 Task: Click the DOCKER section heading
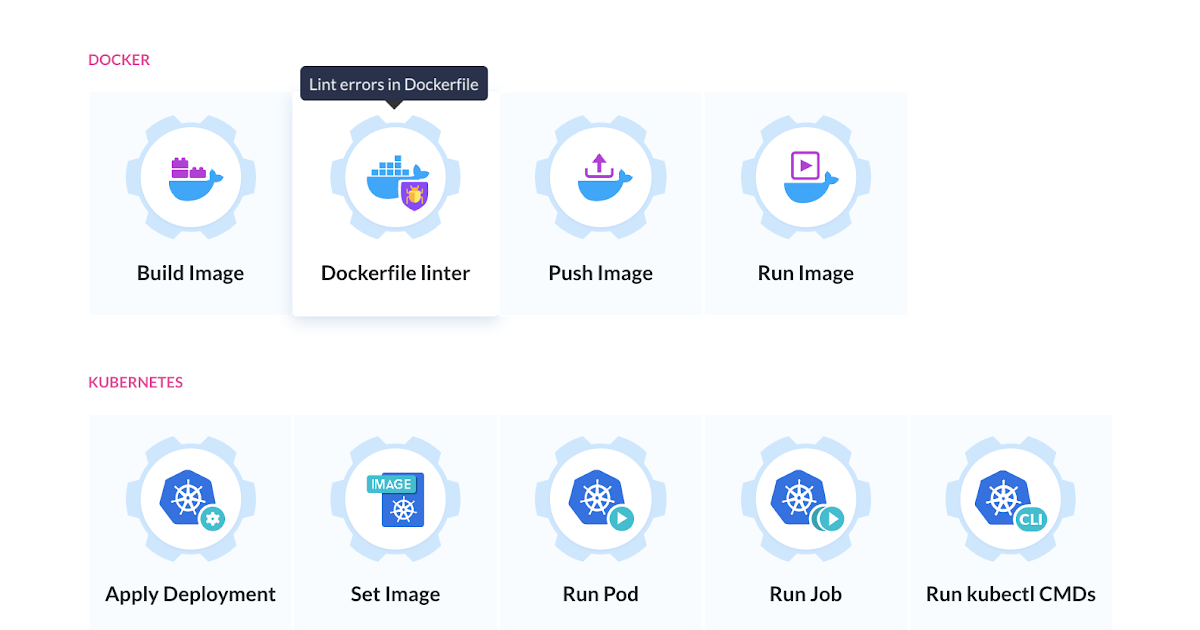pyautogui.click(x=119, y=60)
